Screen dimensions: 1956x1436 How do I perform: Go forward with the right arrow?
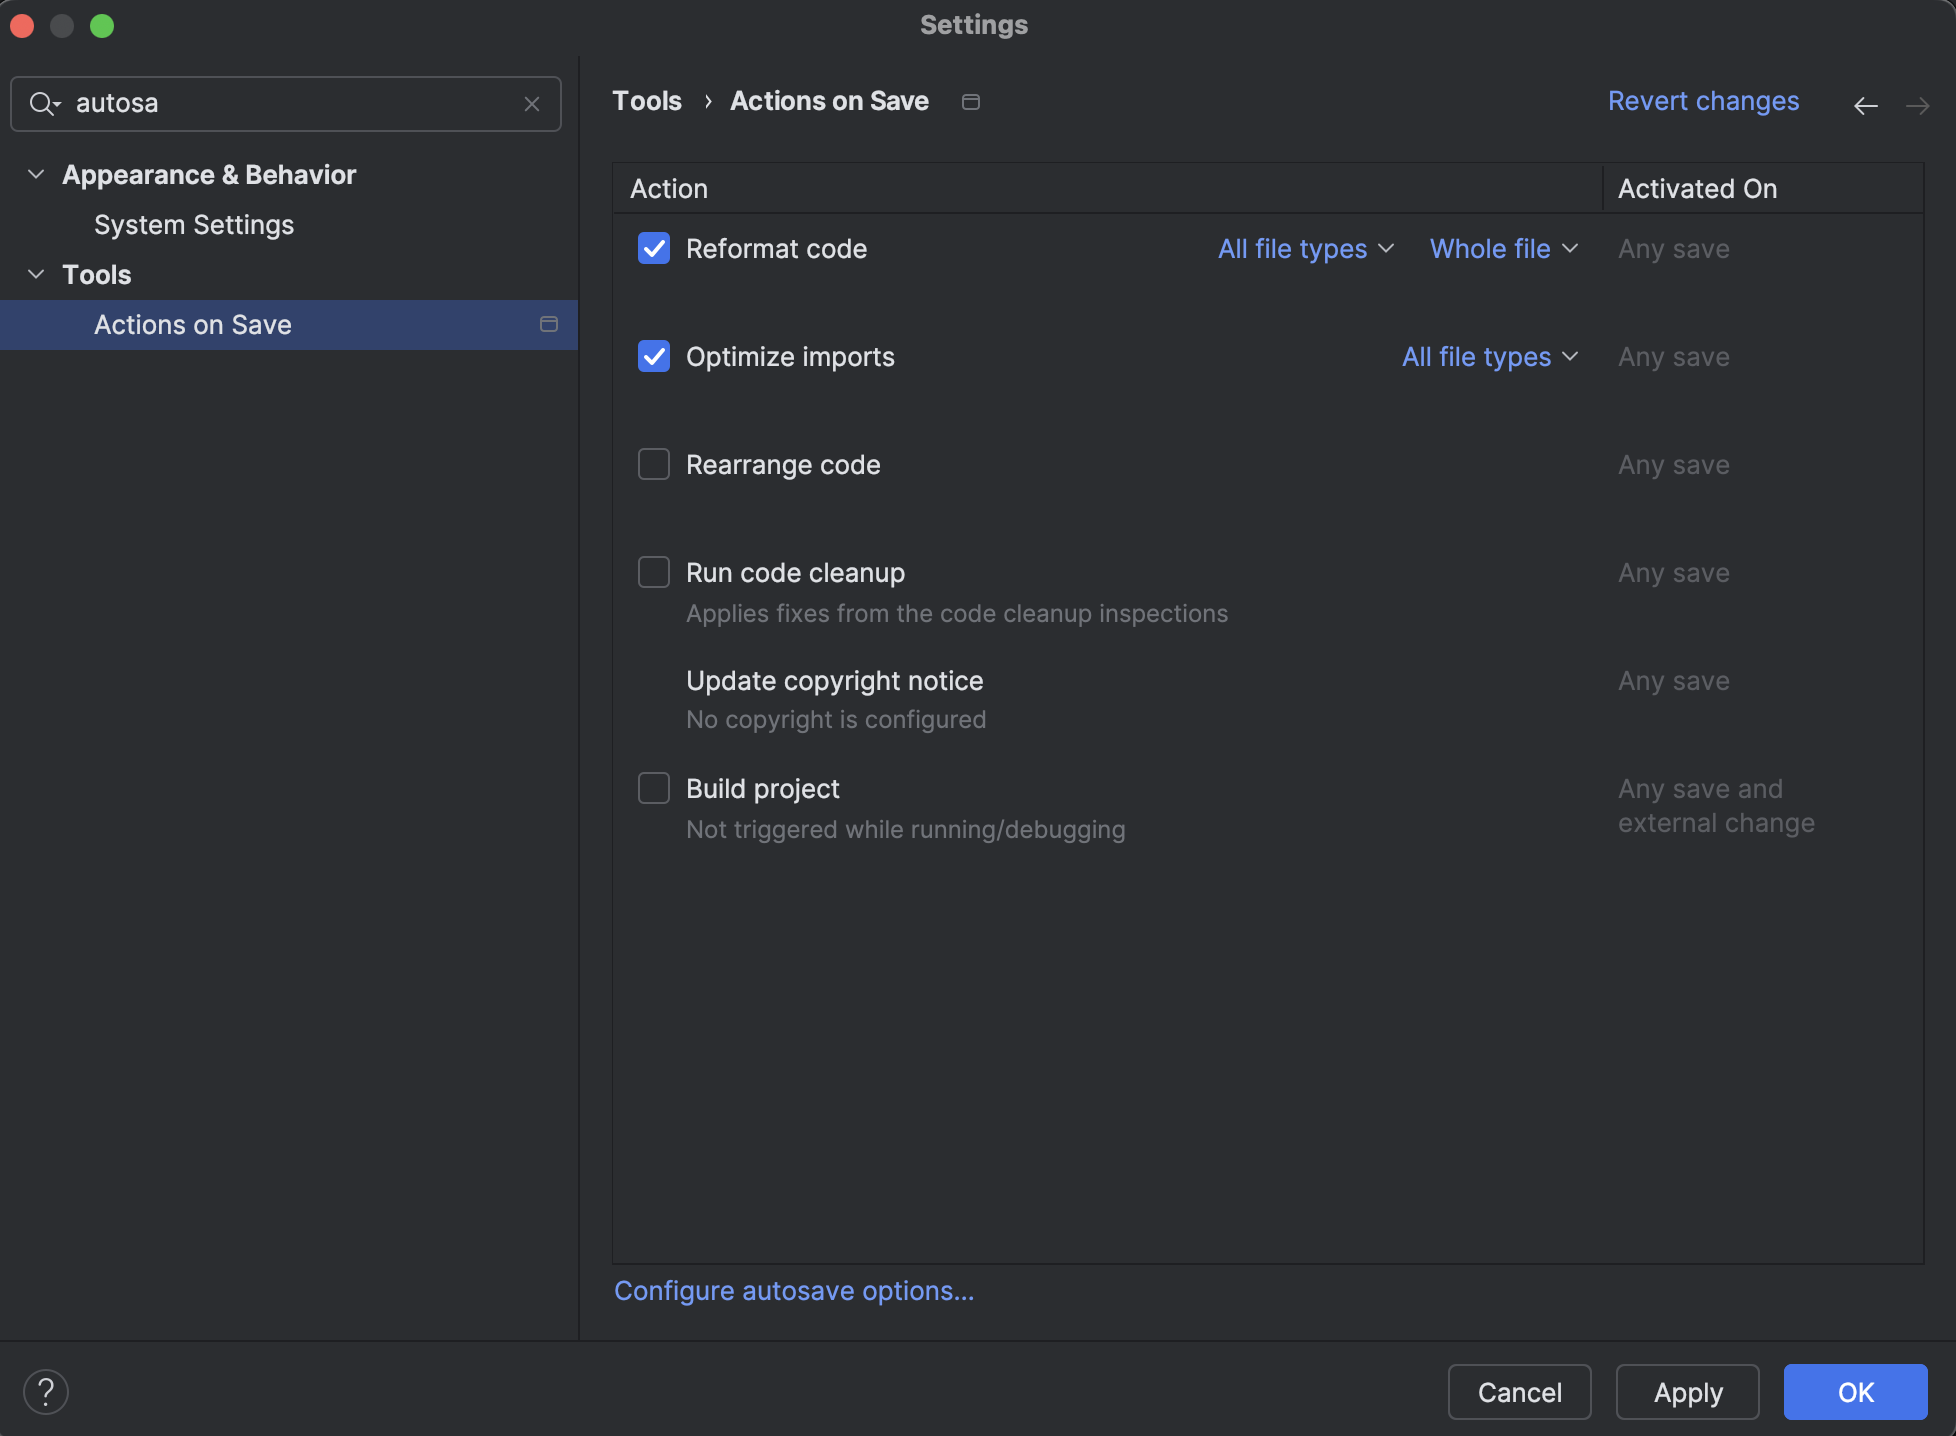pyautogui.click(x=1918, y=106)
